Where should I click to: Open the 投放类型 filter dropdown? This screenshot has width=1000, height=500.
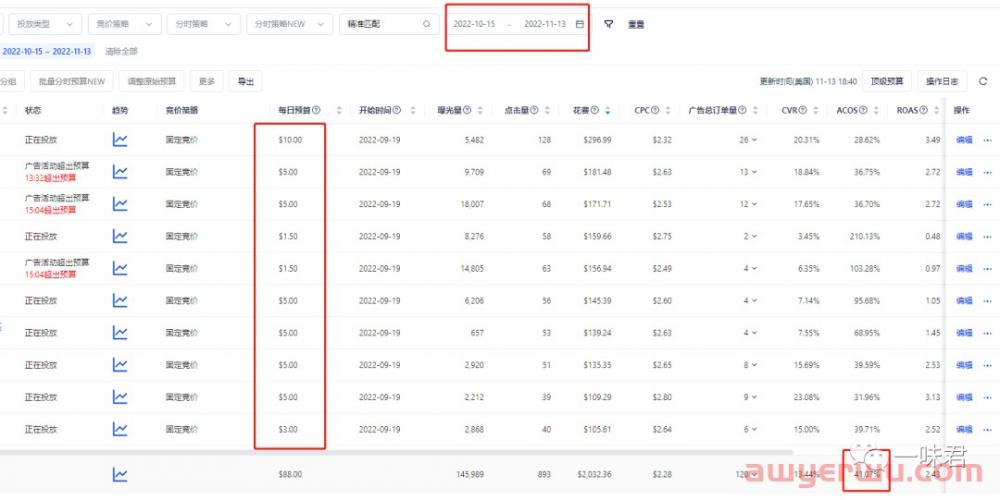coord(45,24)
